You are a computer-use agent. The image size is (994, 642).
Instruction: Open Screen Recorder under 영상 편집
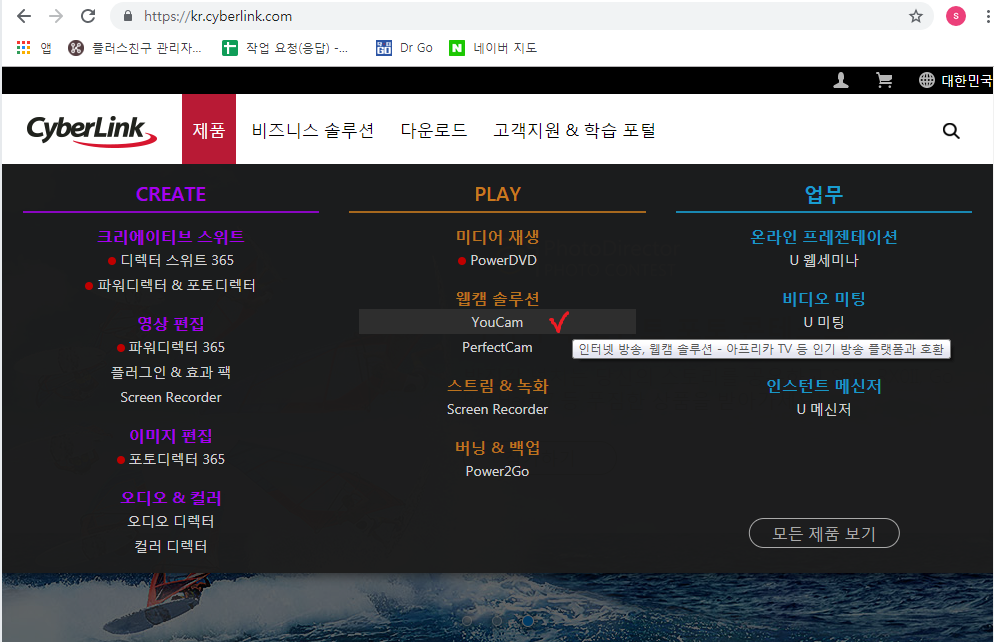(x=171, y=397)
